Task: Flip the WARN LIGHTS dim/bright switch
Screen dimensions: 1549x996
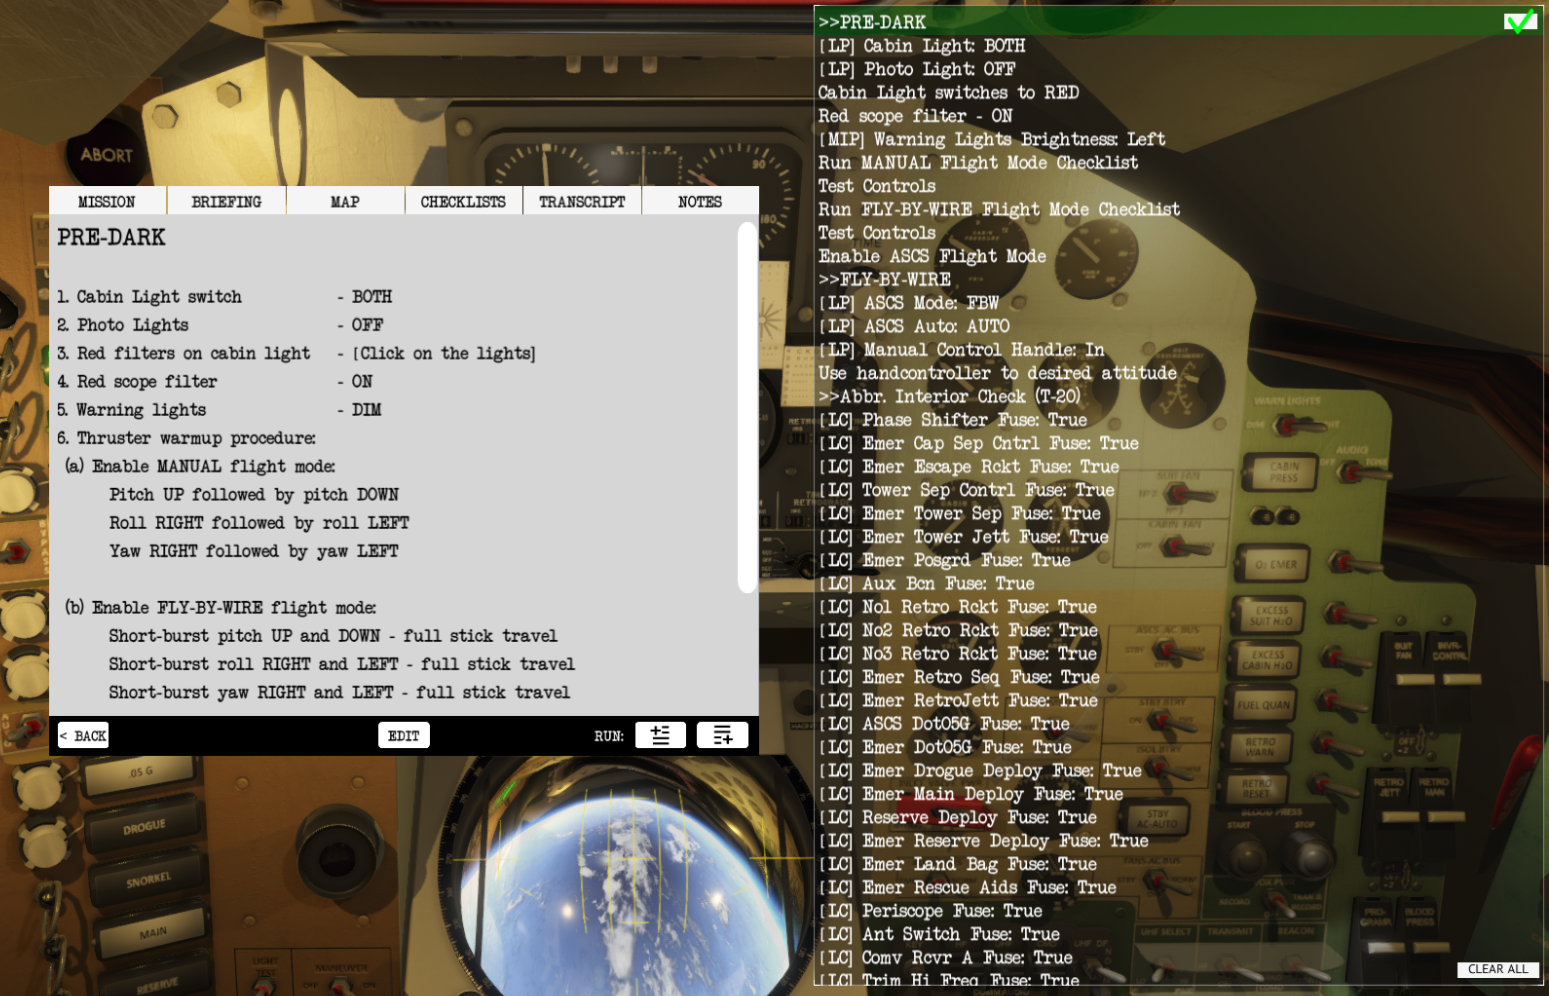Action: (1297, 426)
